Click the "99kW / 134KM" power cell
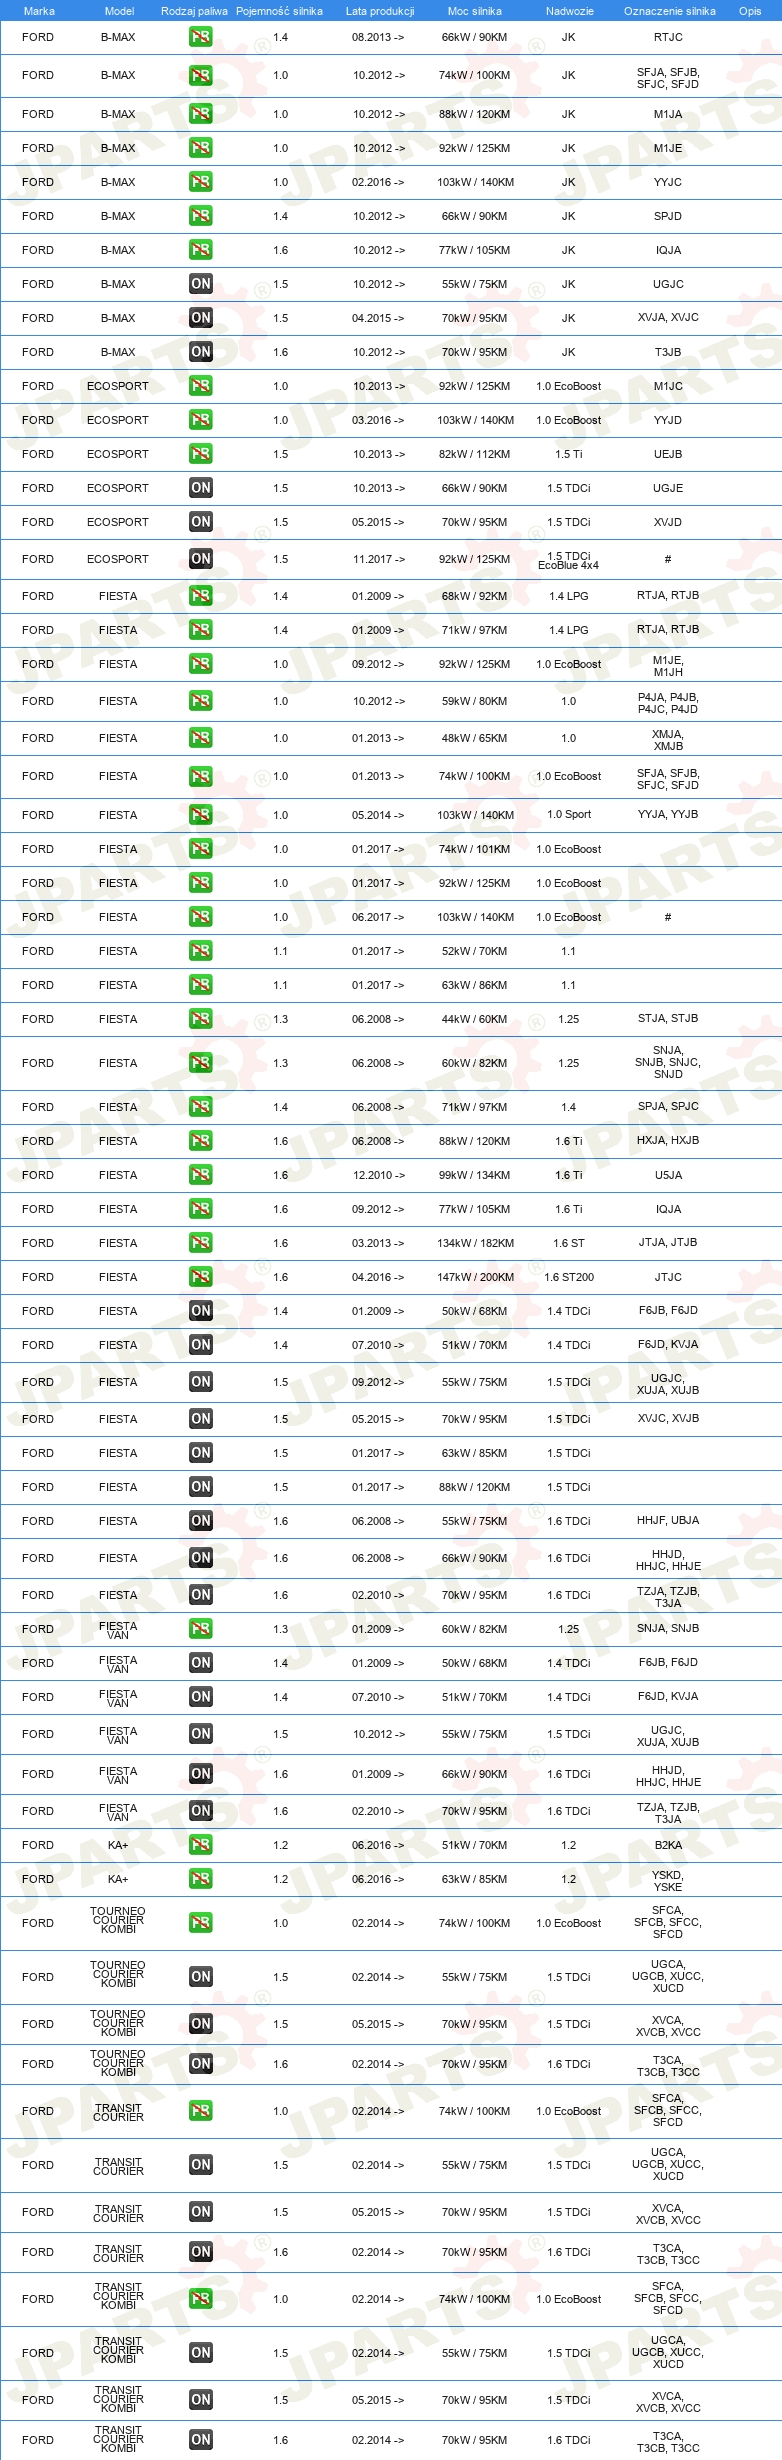 (x=475, y=1175)
